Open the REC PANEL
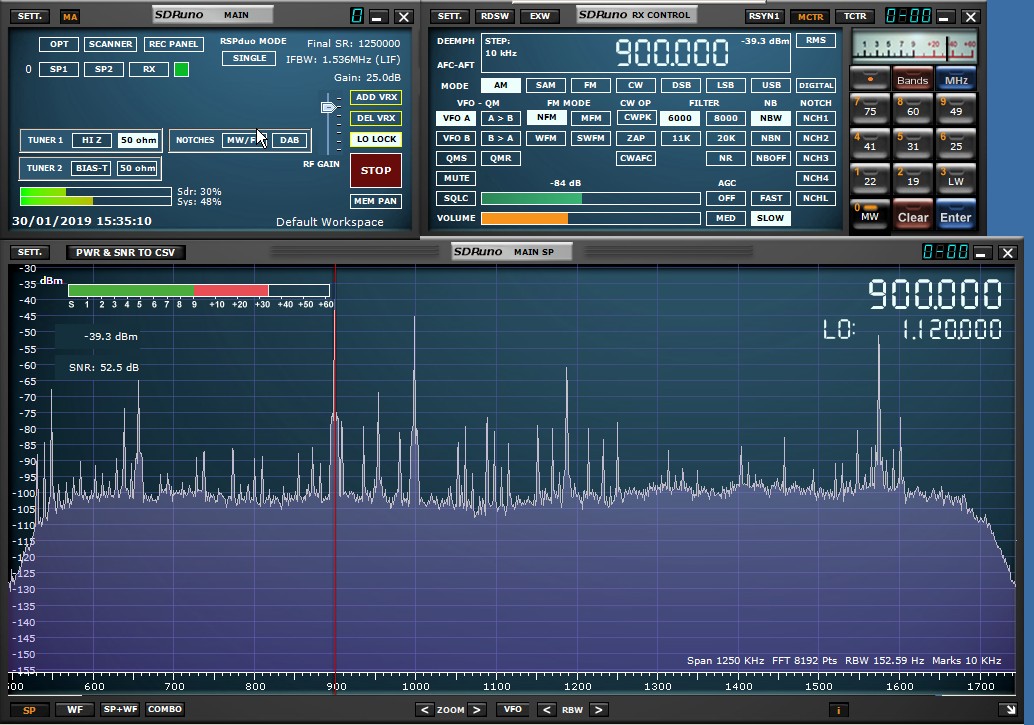Screen dimensions: 1034x725 [x=173, y=44]
